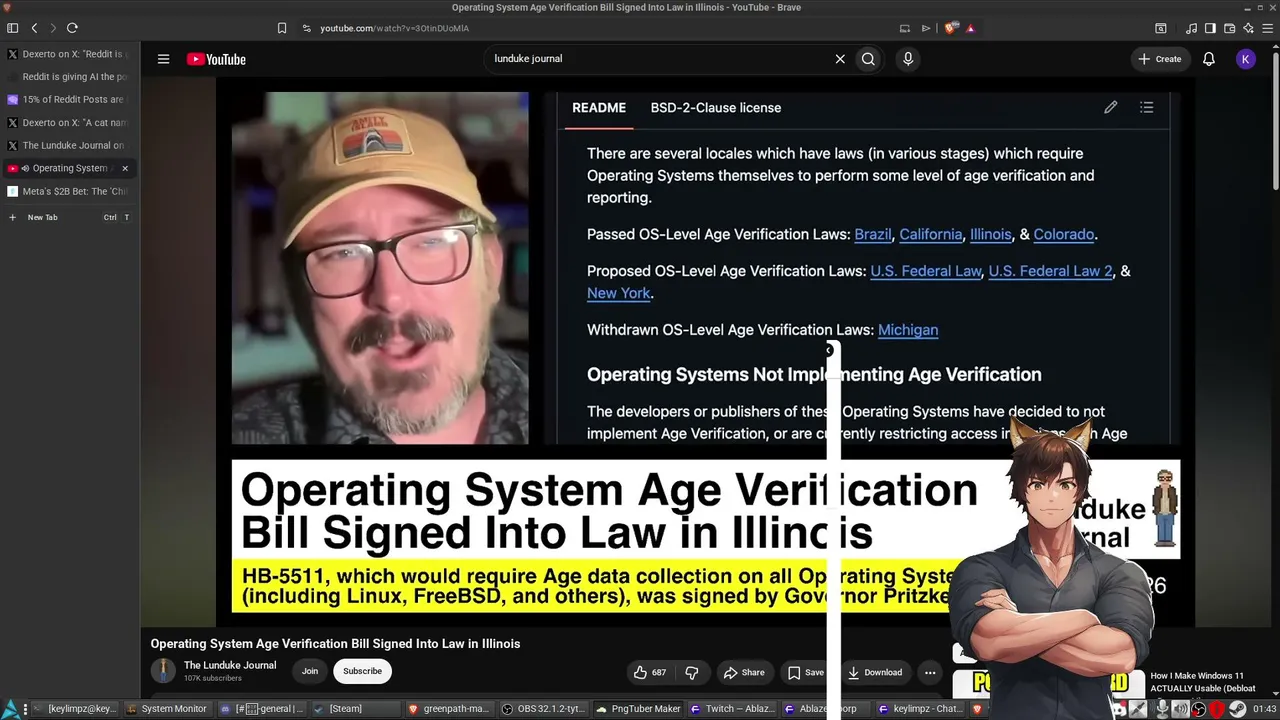Switch to the #general Discord window
This screenshot has height=720, width=1280.
262,709
